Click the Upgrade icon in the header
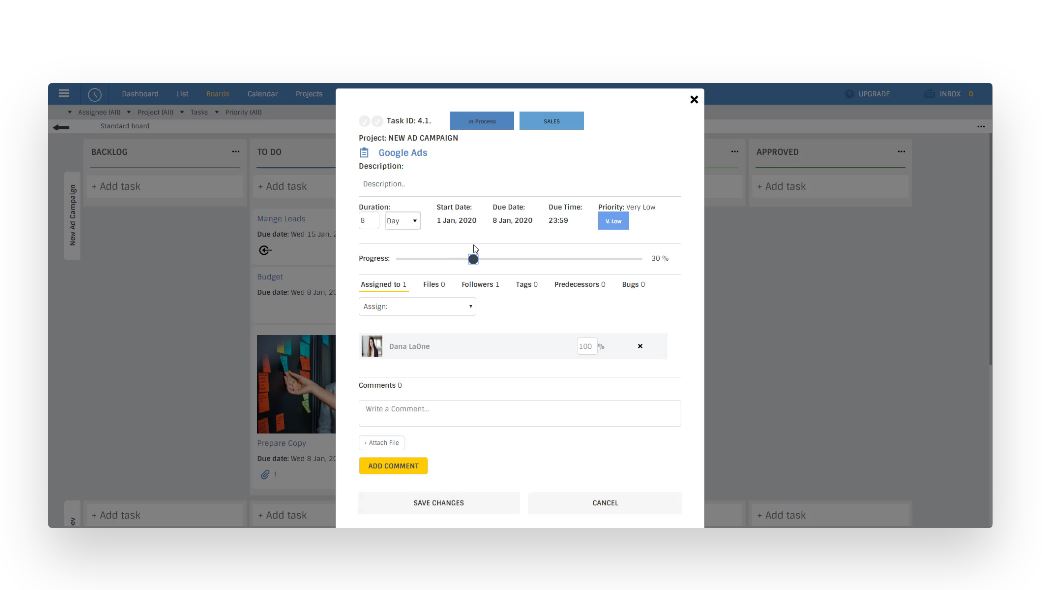This screenshot has height=590, width=1042. tap(849, 94)
